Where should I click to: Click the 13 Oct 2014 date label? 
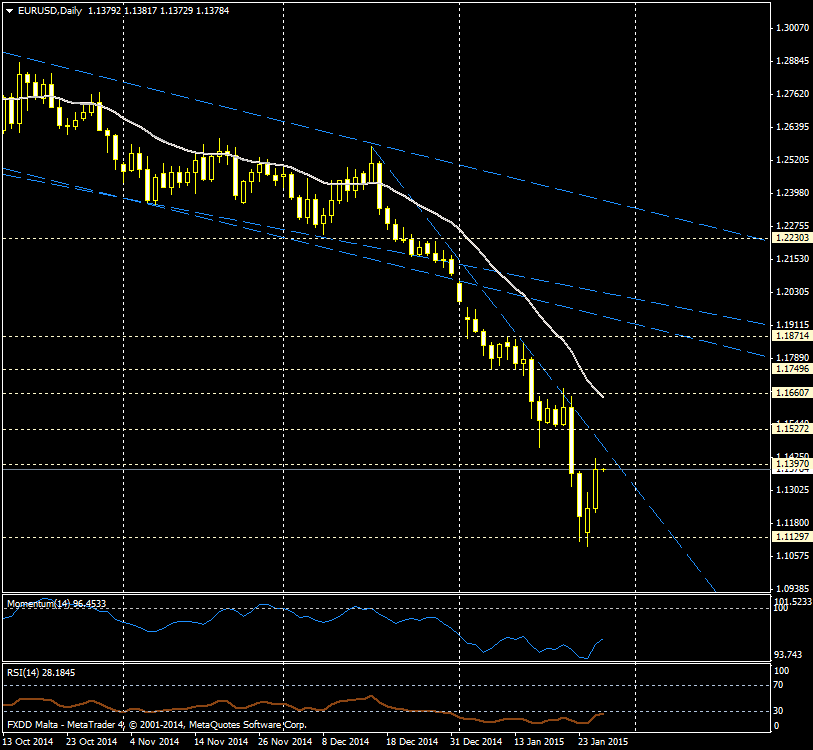tap(28, 742)
